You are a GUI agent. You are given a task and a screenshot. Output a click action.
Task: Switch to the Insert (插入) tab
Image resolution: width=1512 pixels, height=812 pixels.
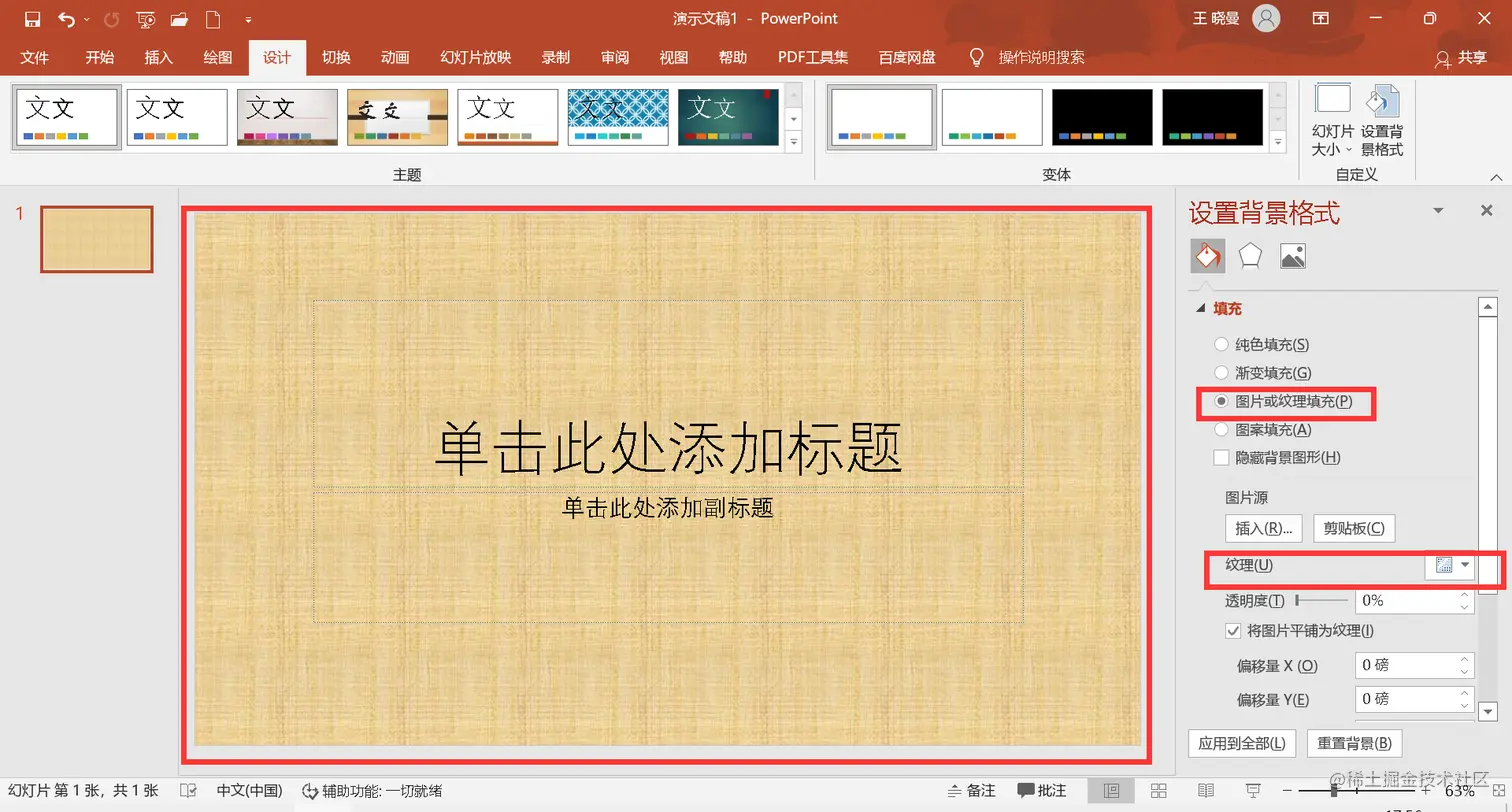(158, 57)
